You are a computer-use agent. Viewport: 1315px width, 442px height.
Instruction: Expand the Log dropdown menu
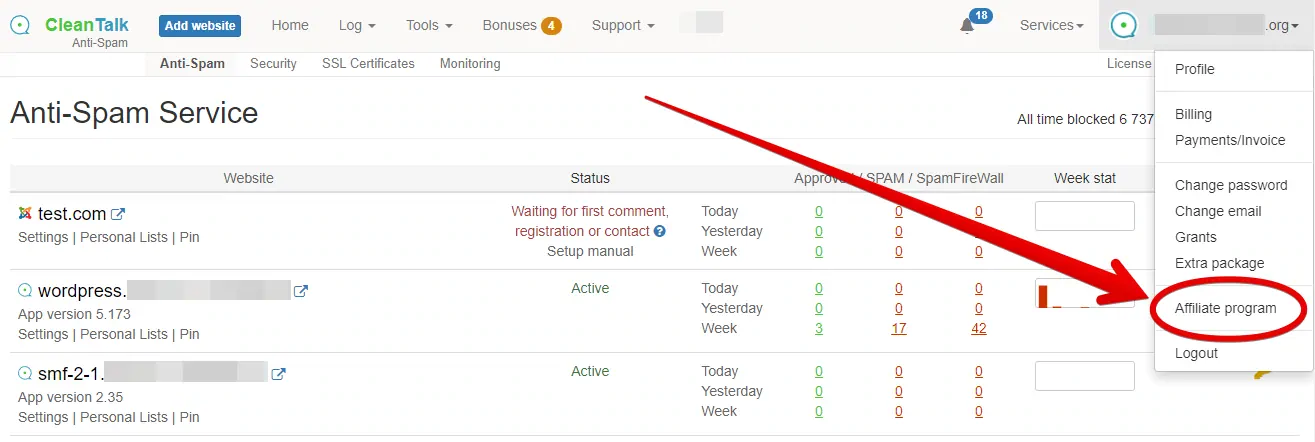click(x=357, y=25)
